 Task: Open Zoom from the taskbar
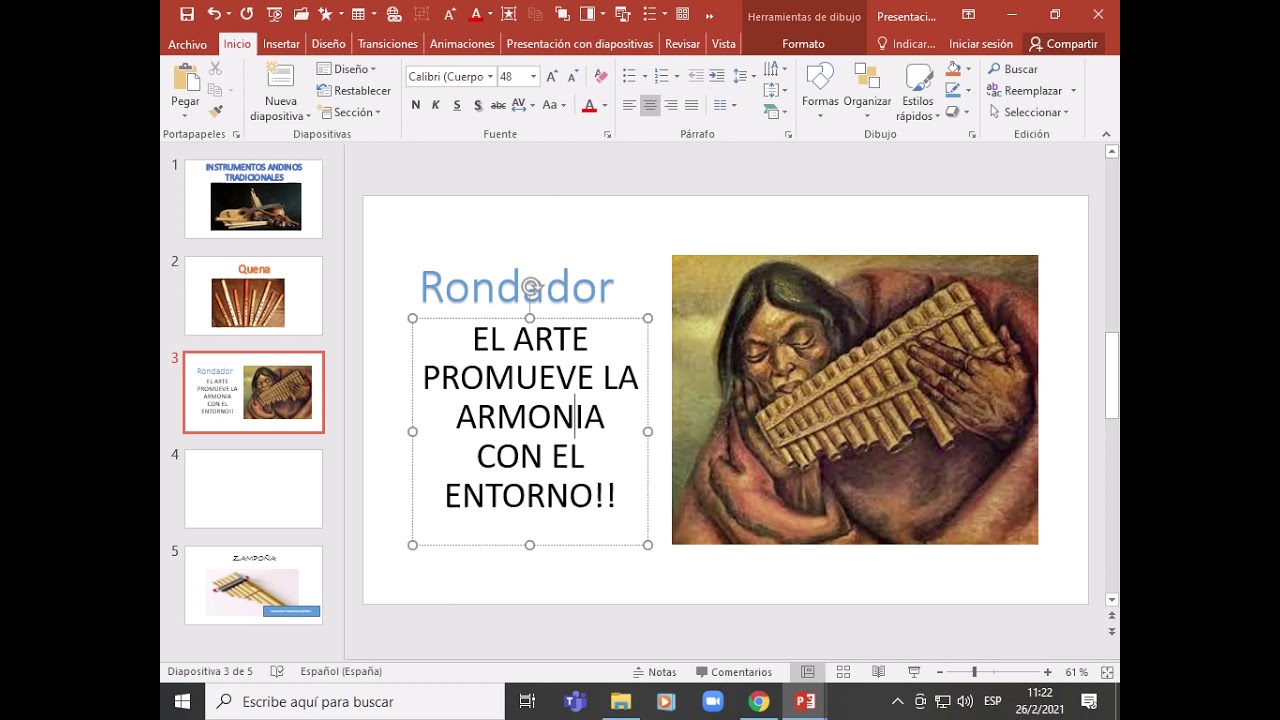(x=712, y=702)
